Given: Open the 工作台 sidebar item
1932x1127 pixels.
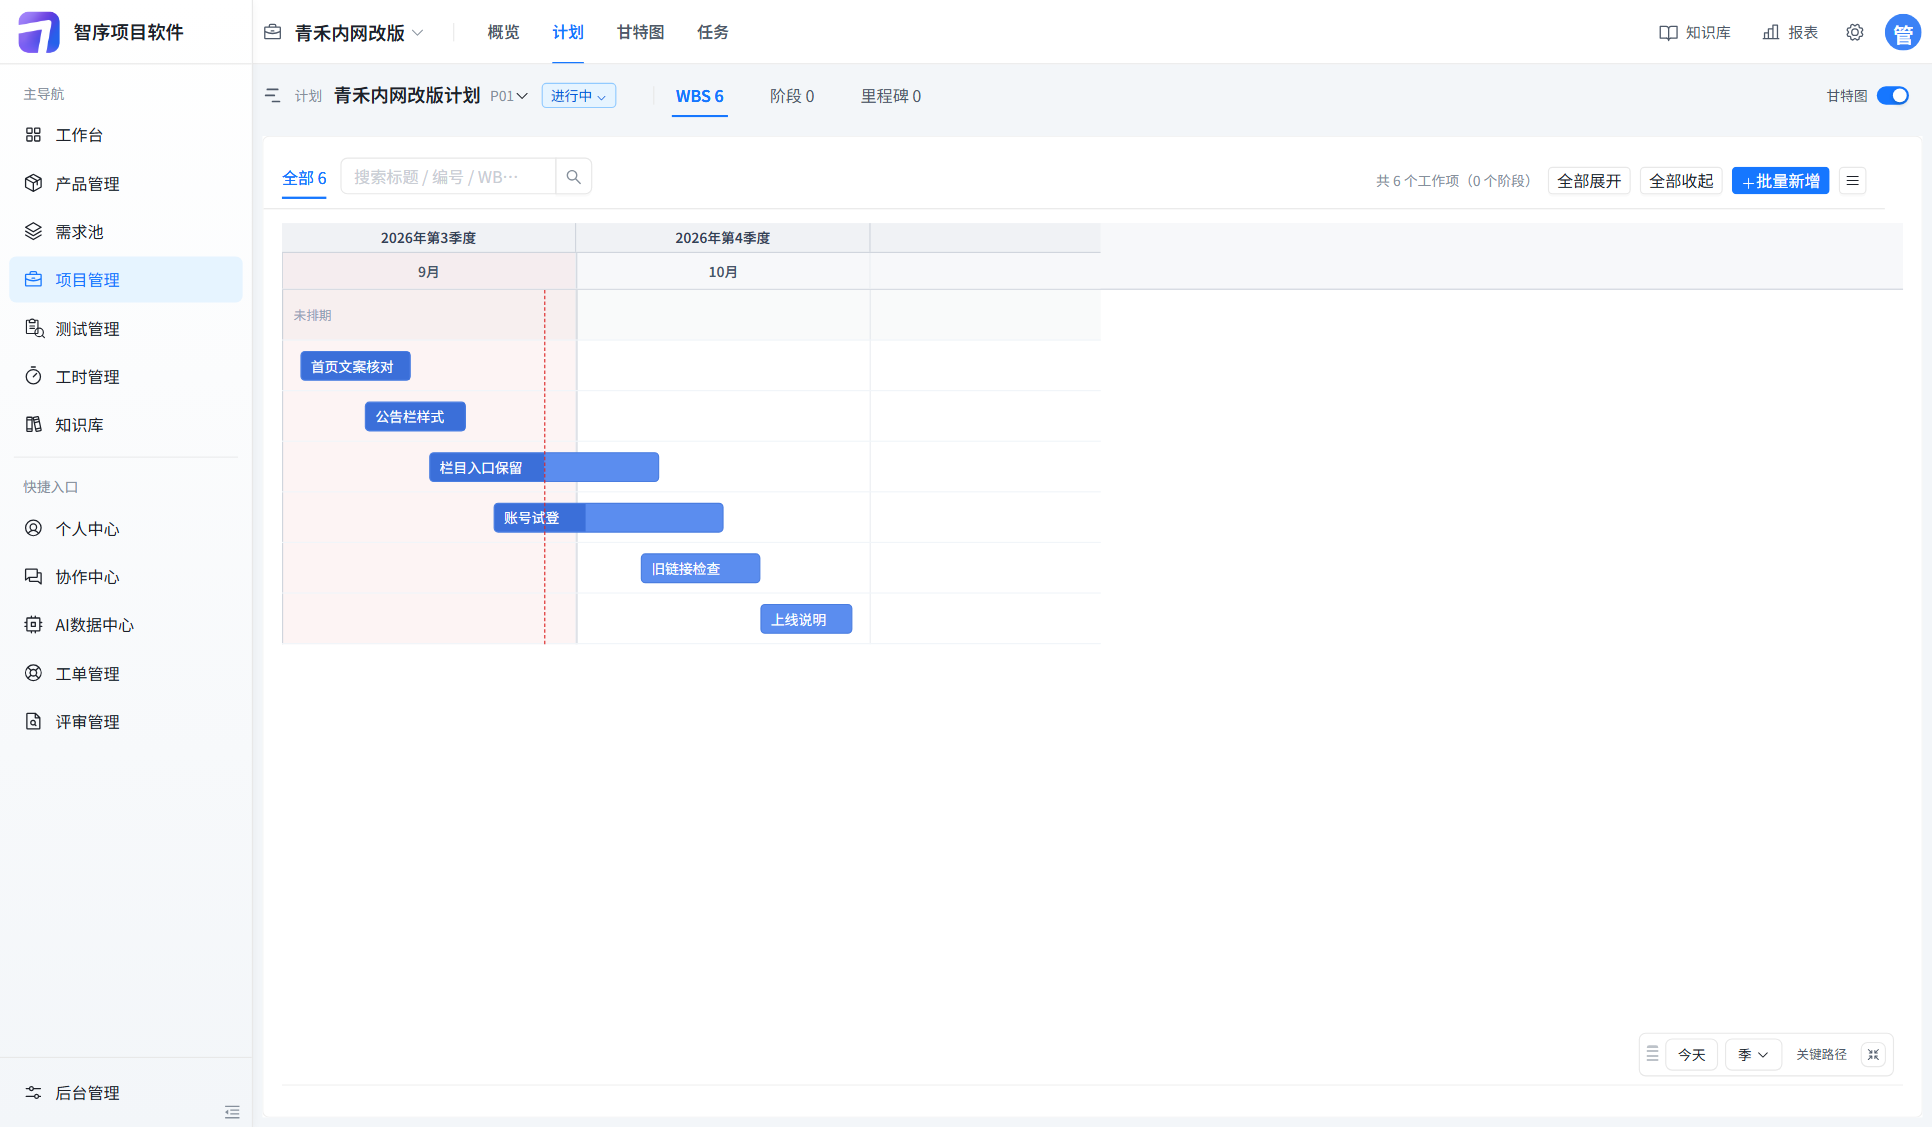Looking at the screenshot, I should click(126, 135).
